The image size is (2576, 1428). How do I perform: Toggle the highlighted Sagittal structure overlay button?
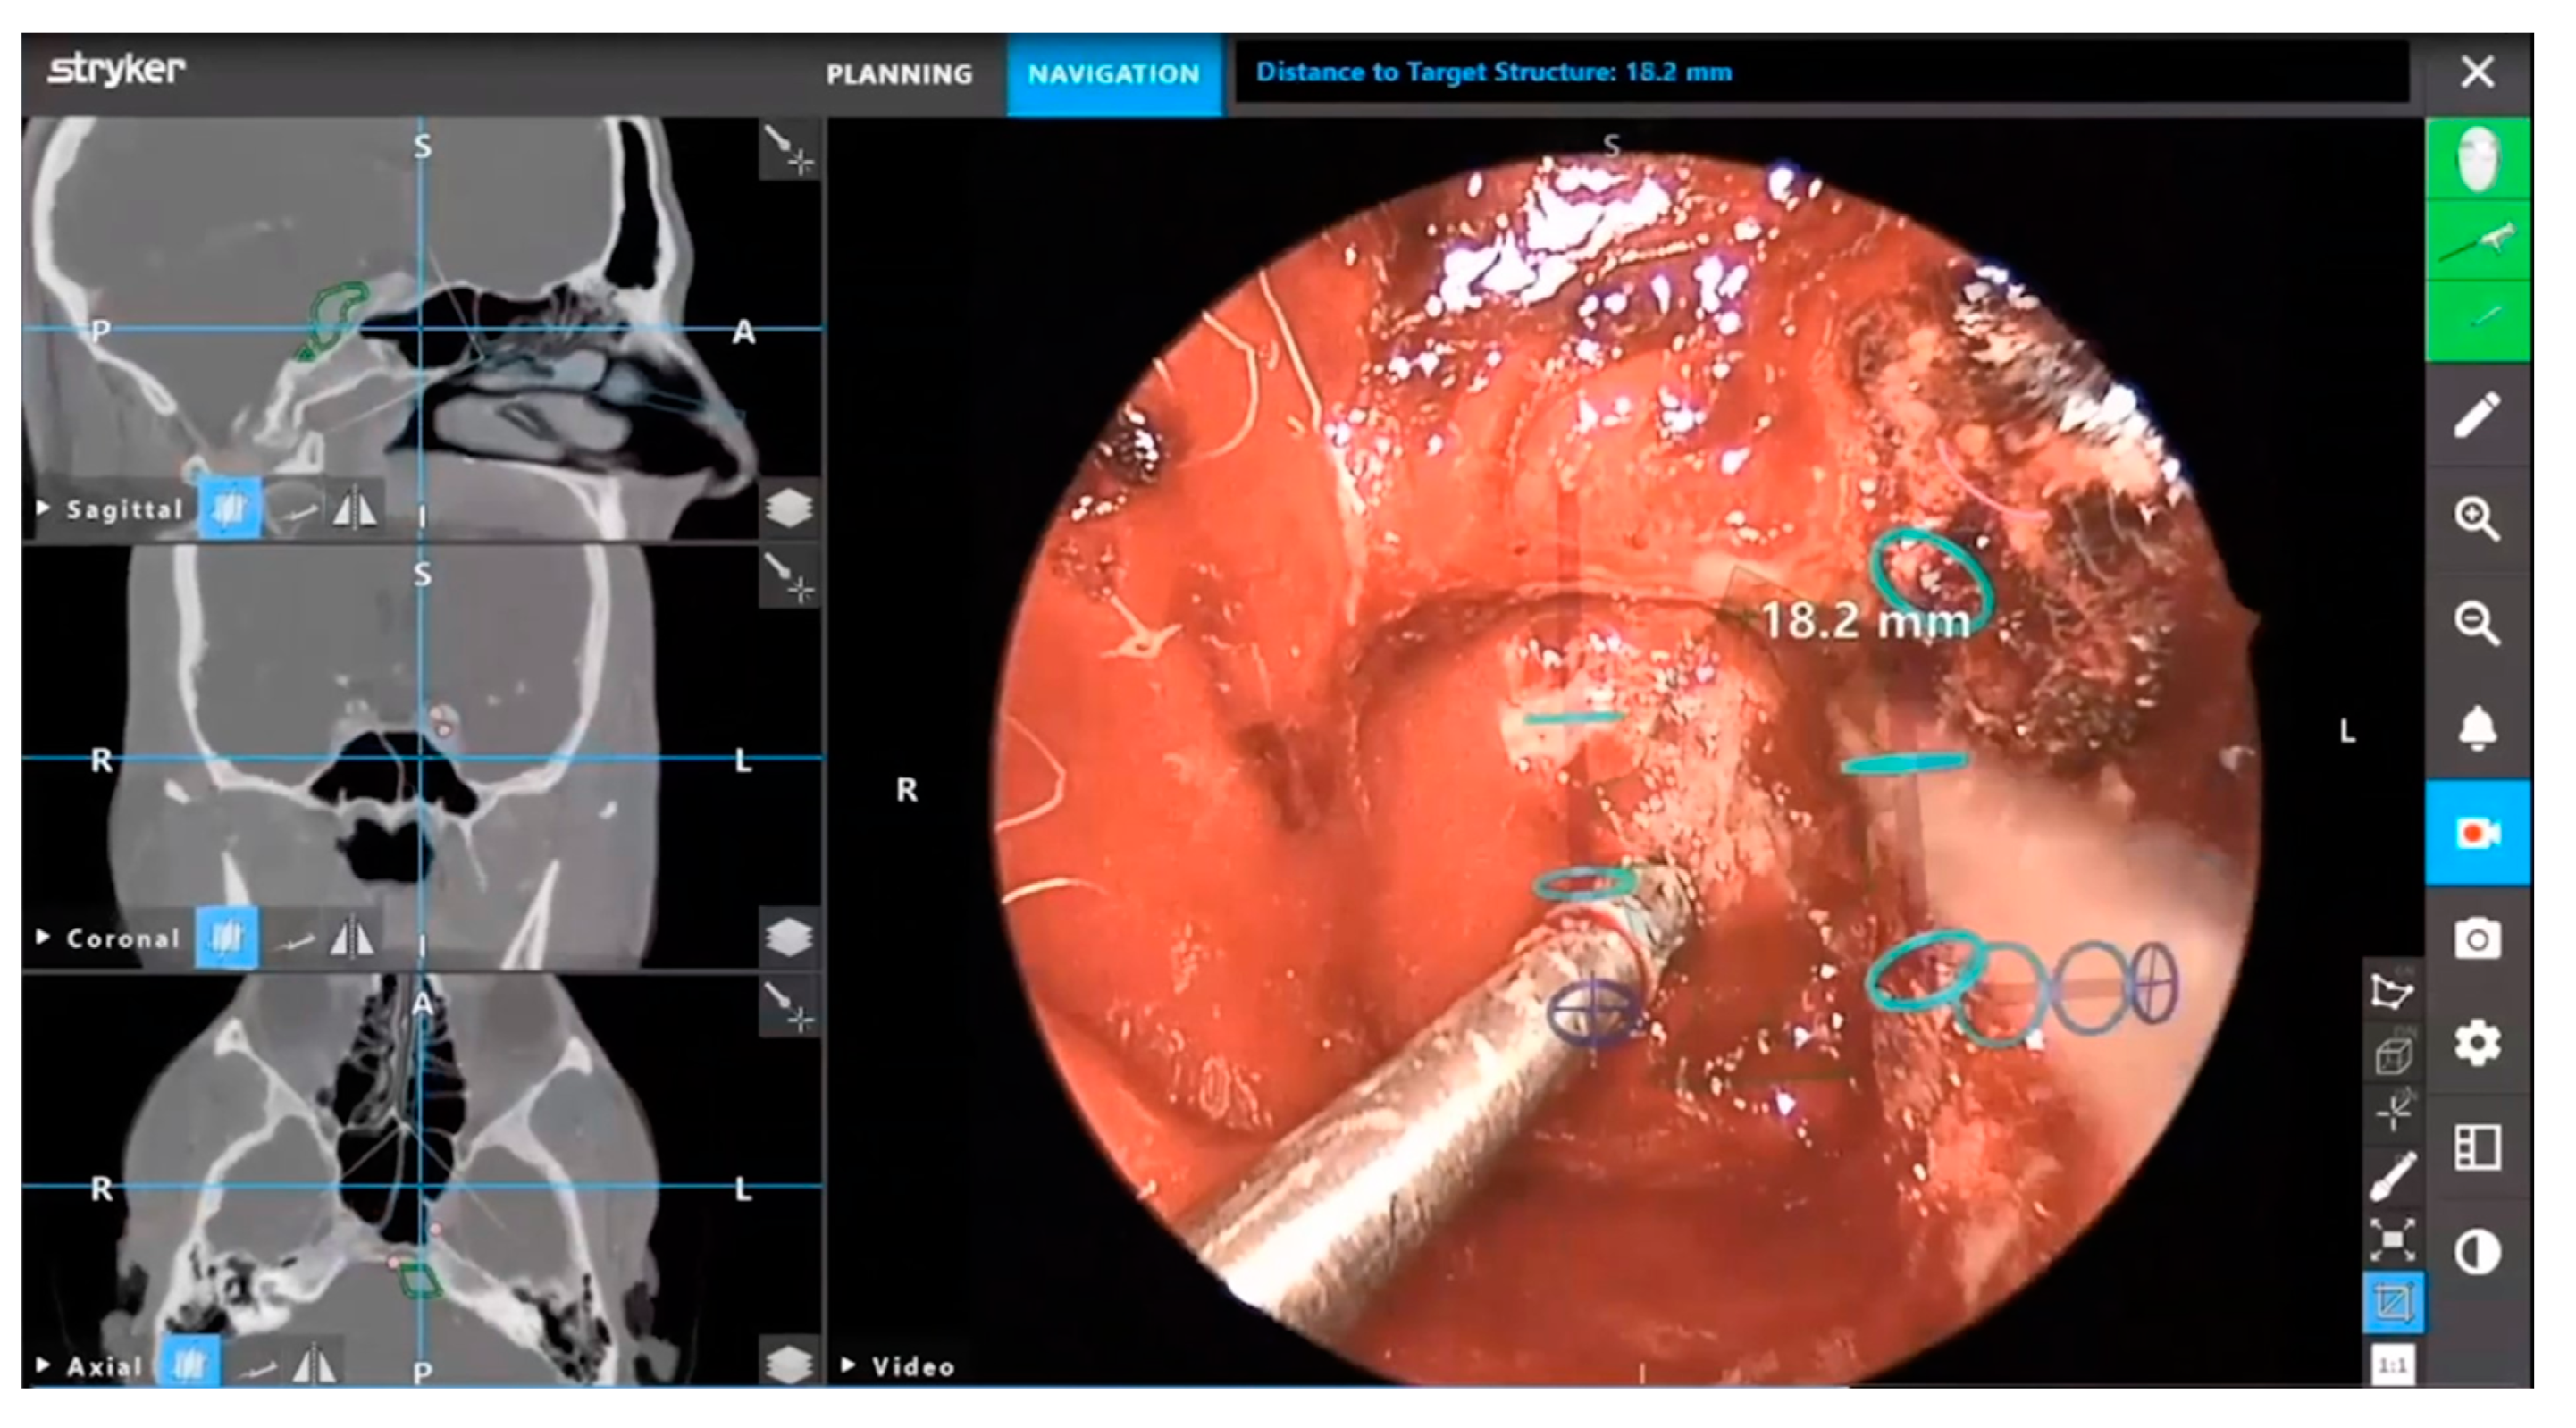click(x=229, y=509)
